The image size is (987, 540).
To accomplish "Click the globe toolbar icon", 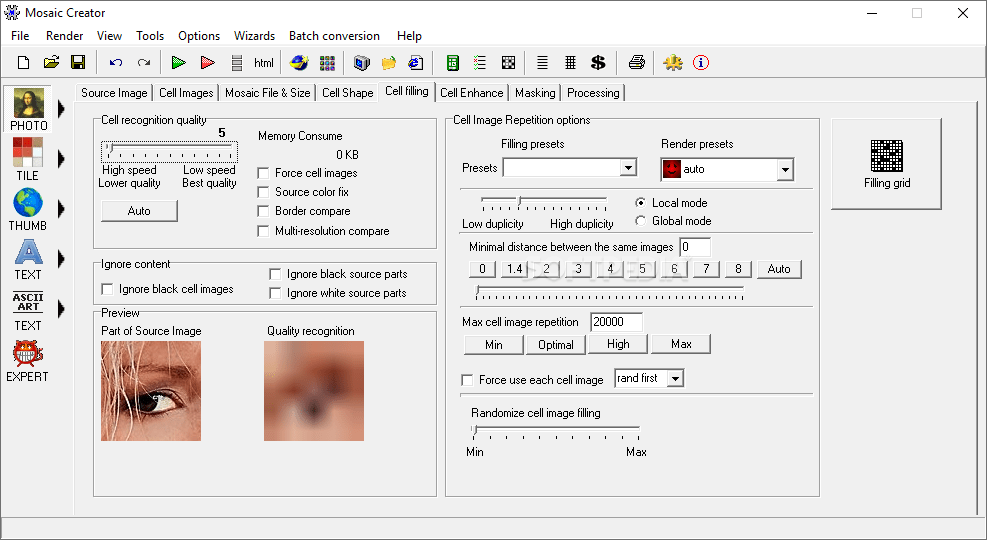I will coord(299,62).
